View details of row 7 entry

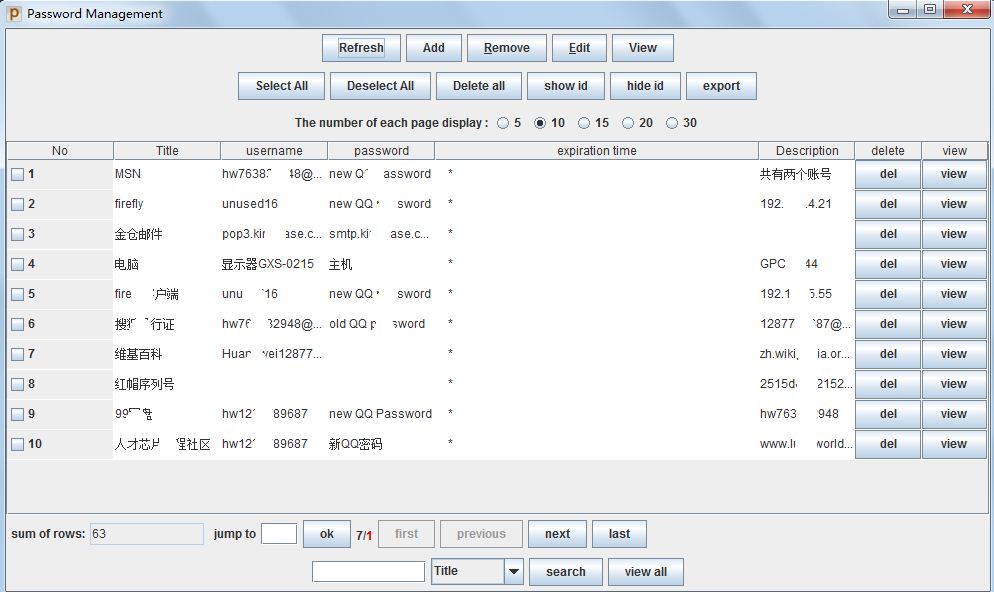click(x=954, y=354)
